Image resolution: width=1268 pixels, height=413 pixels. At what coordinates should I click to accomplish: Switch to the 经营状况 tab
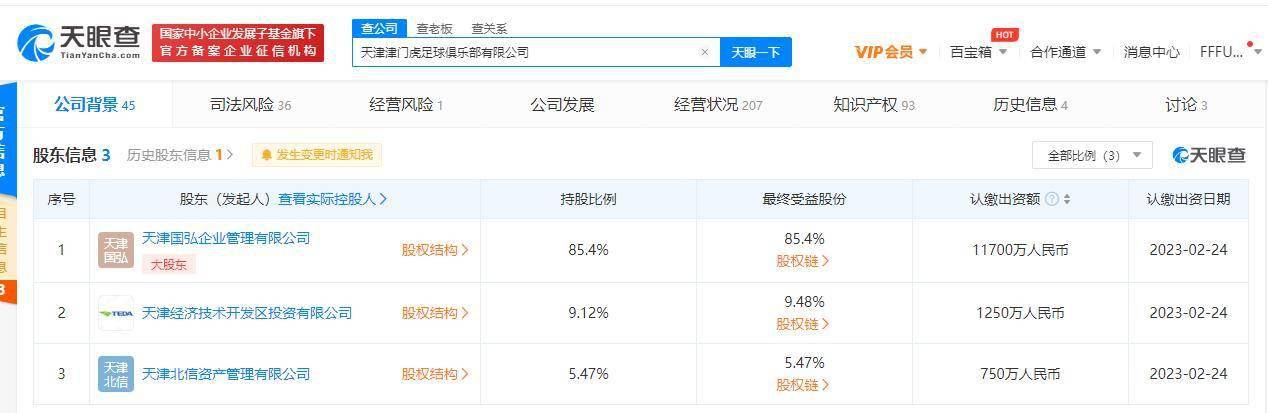coord(718,105)
